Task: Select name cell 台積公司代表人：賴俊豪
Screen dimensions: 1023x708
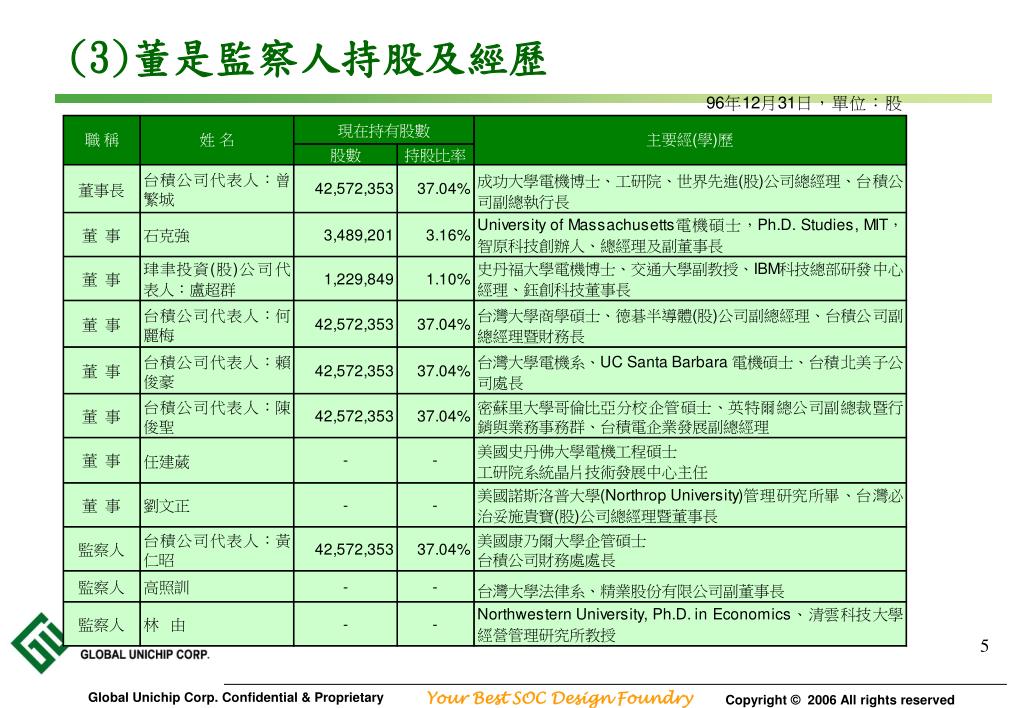Action: pos(217,371)
